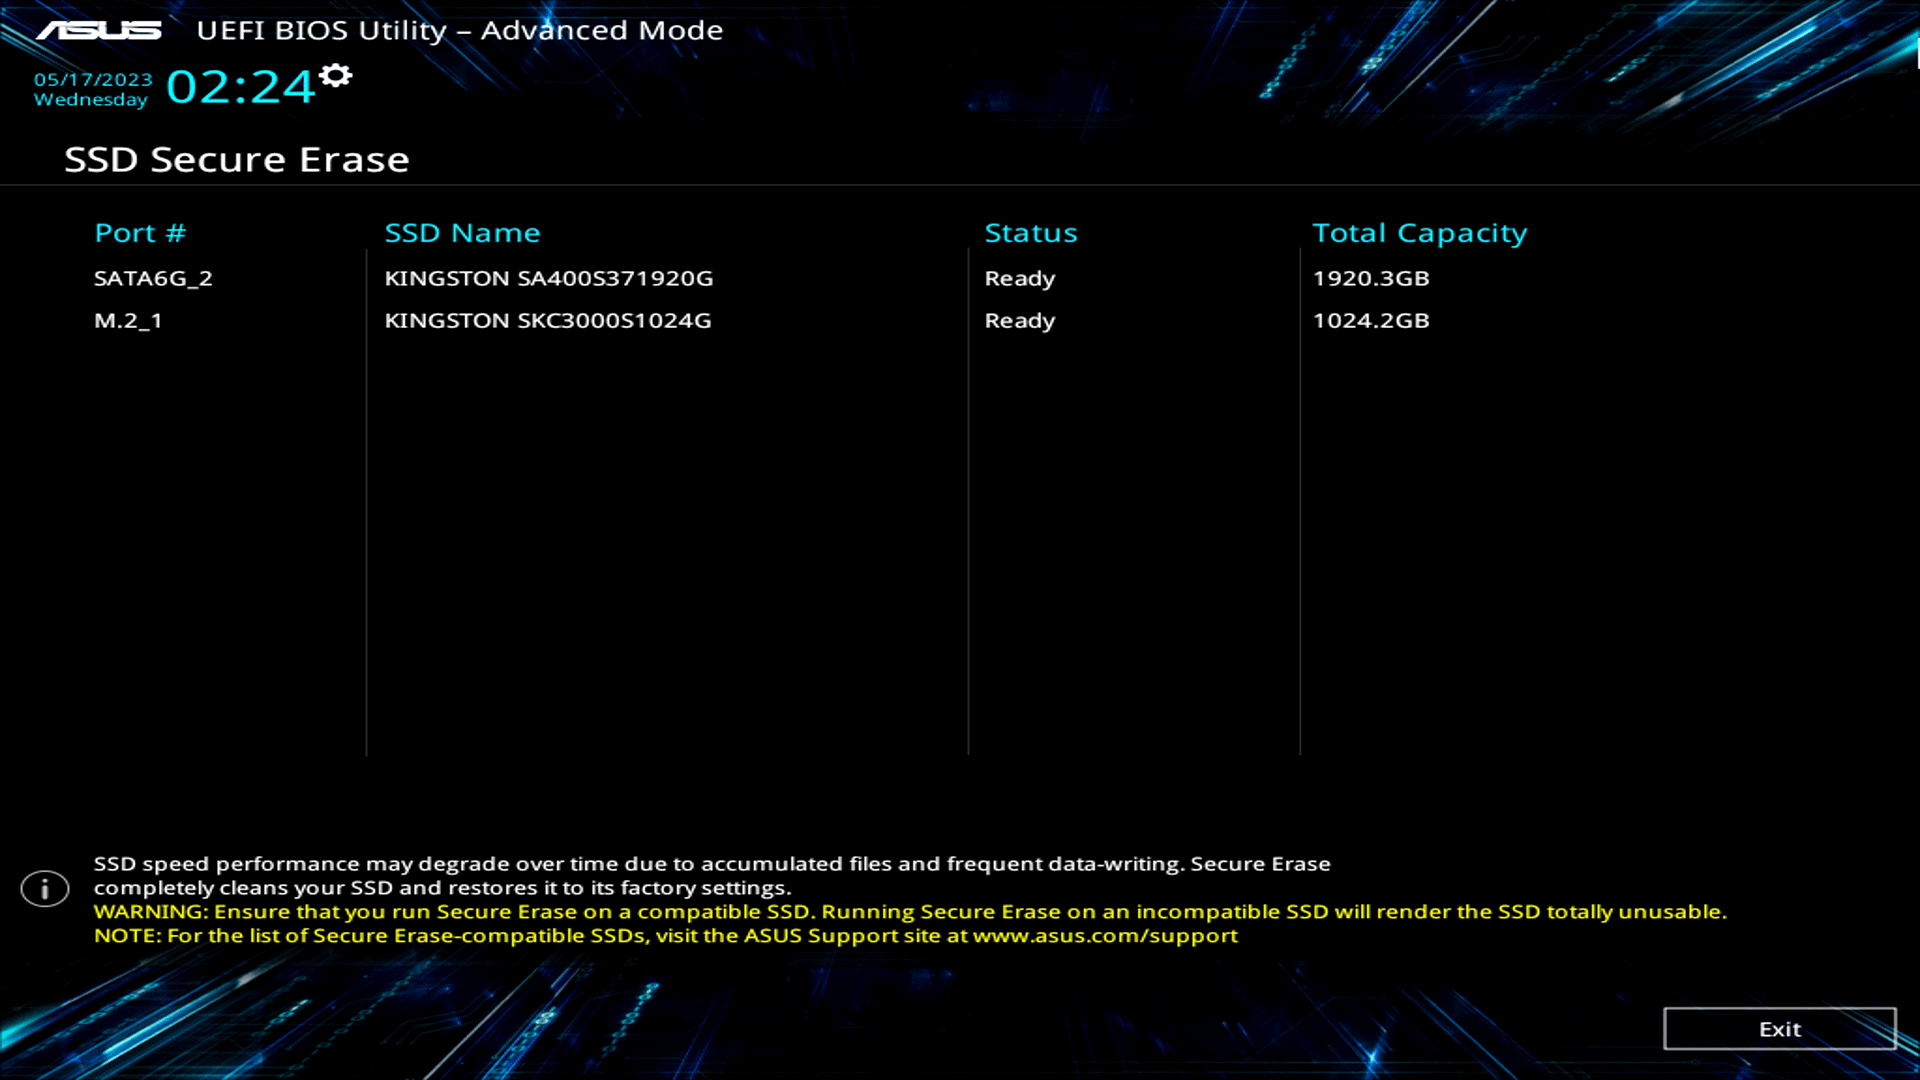Open the www.asus.com/support link
Viewport: 1920px width, 1080px height.
tap(1105, 936)
